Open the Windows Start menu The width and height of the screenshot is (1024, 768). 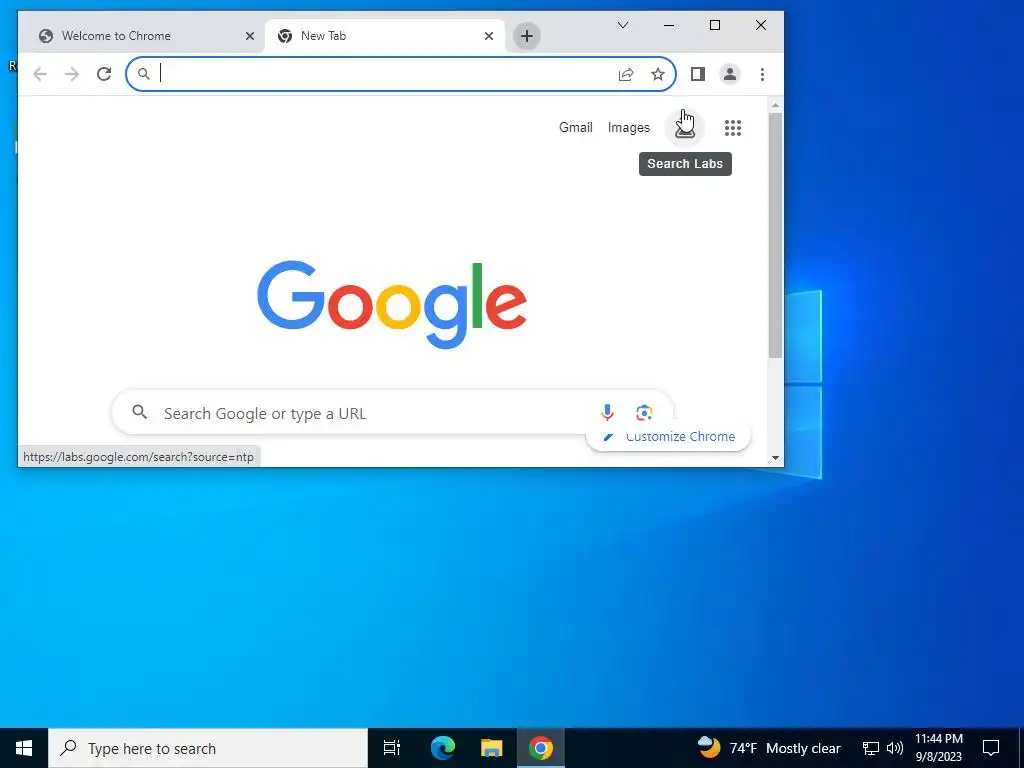coord(24,748)
